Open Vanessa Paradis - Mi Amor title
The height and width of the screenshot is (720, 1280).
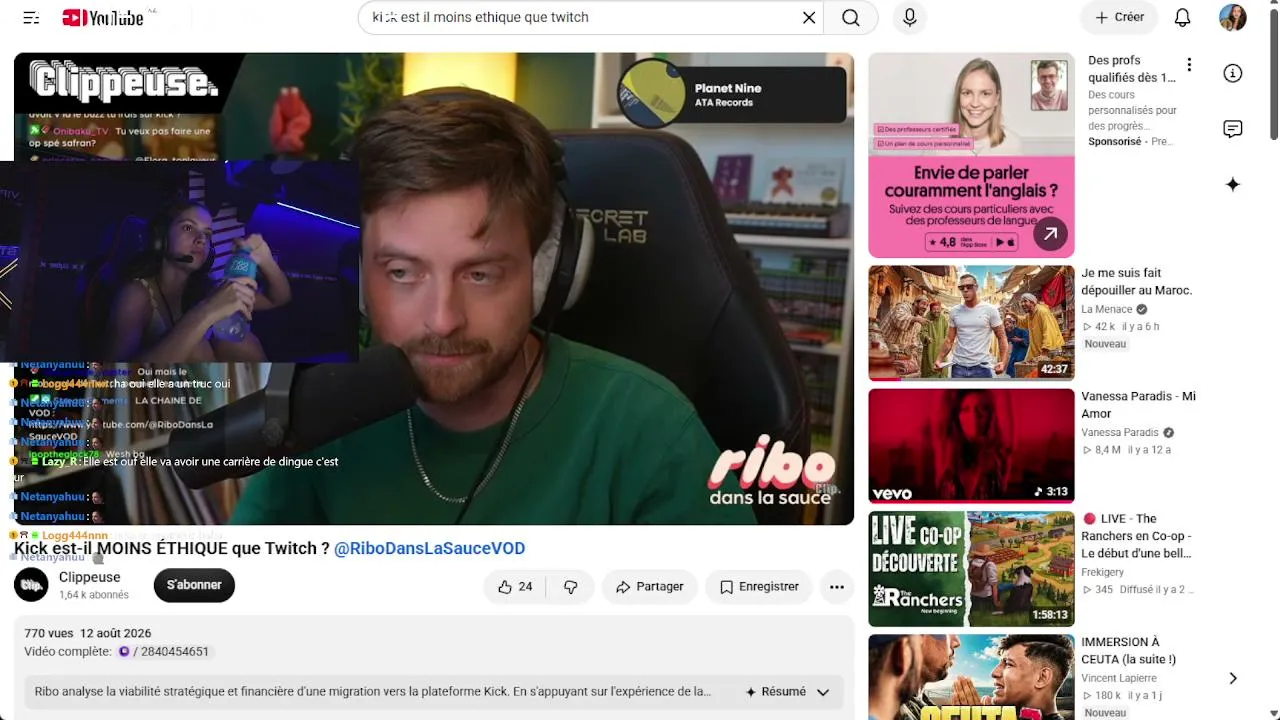pyautogui.click(x=1138, y=404)
